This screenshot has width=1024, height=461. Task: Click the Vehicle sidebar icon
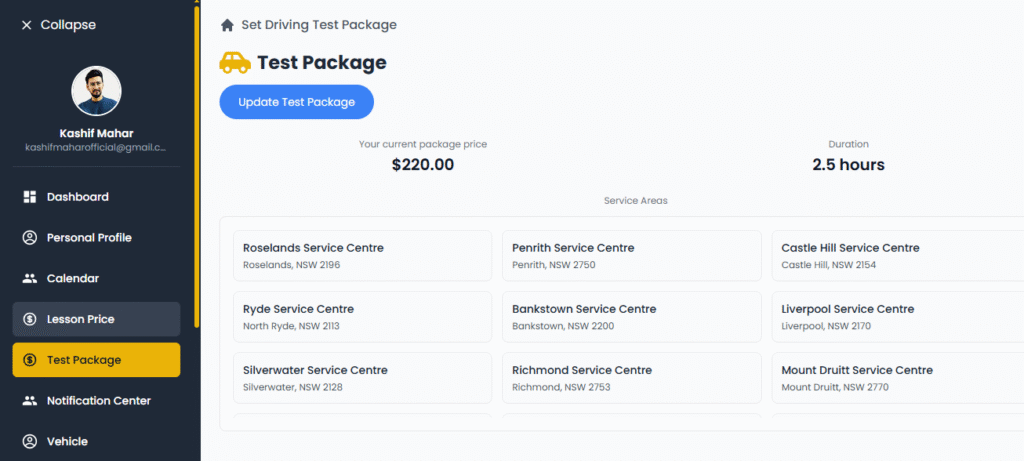tap(30, 441)
